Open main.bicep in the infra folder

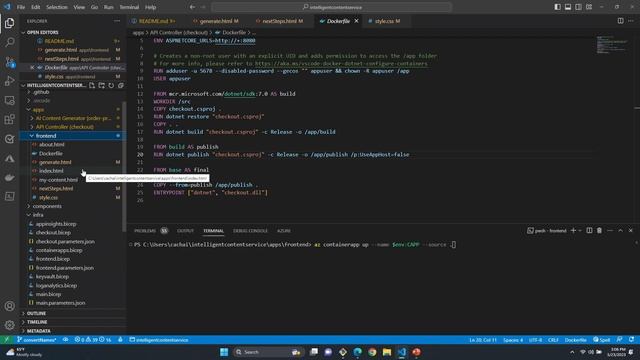(48, 294)
